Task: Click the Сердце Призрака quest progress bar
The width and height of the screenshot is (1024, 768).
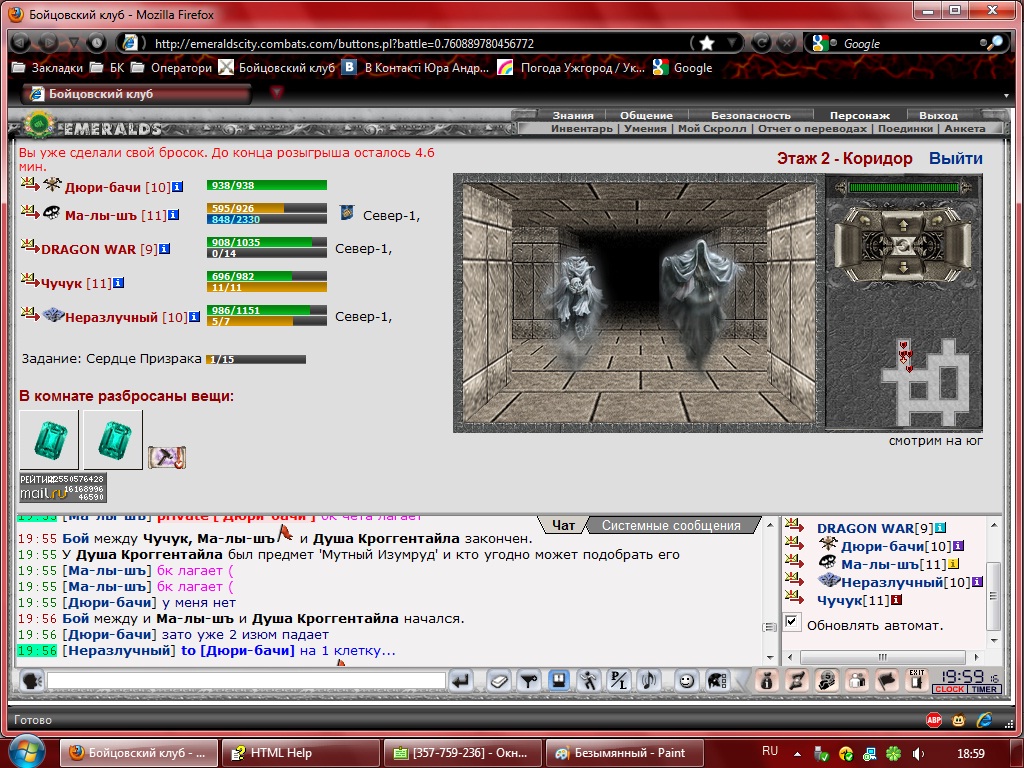Action: (x=256, y=359)
